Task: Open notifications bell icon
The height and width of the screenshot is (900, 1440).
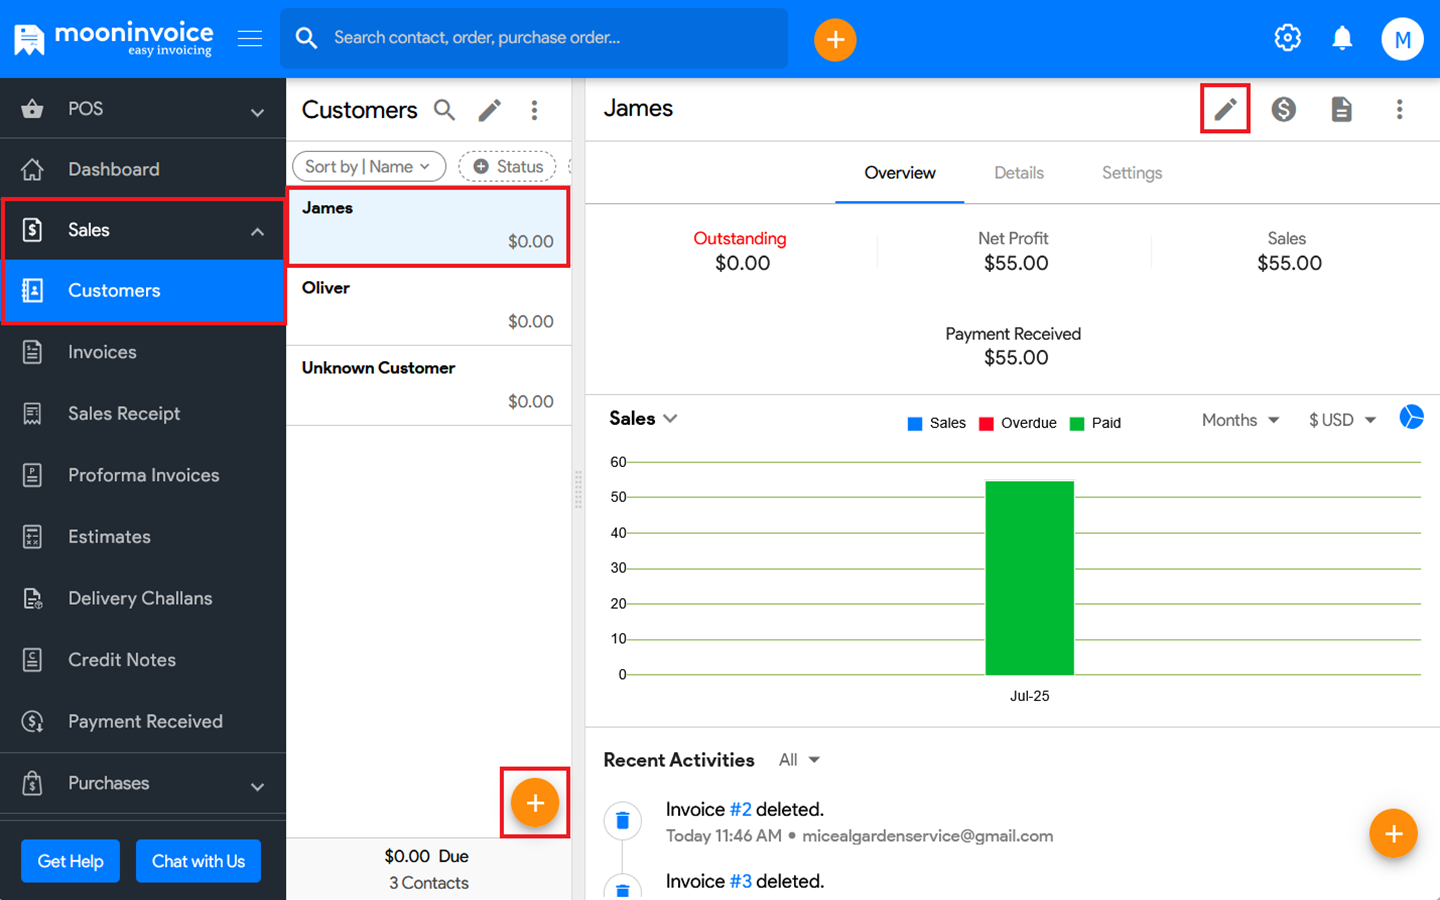Action: (1342, 39)
